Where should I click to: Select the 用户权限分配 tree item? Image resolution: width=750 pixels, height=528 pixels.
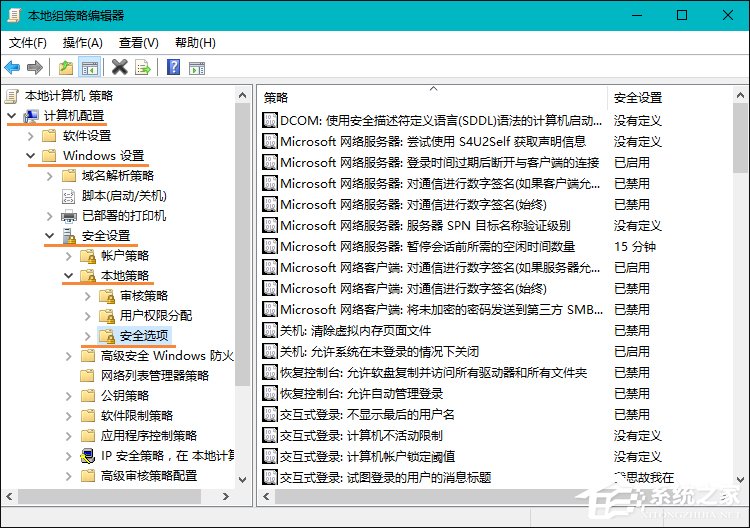pos(155,316)
